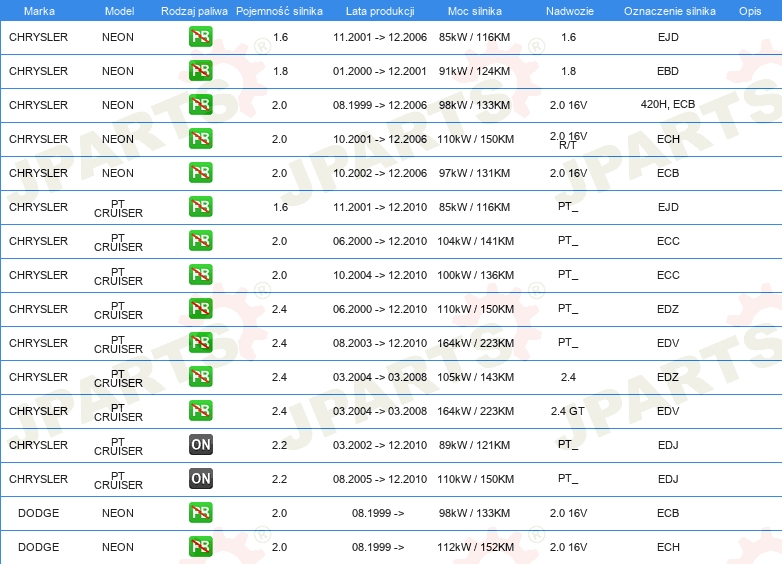Click production dates 11.2001 -> 12.2006

(380, 37)
